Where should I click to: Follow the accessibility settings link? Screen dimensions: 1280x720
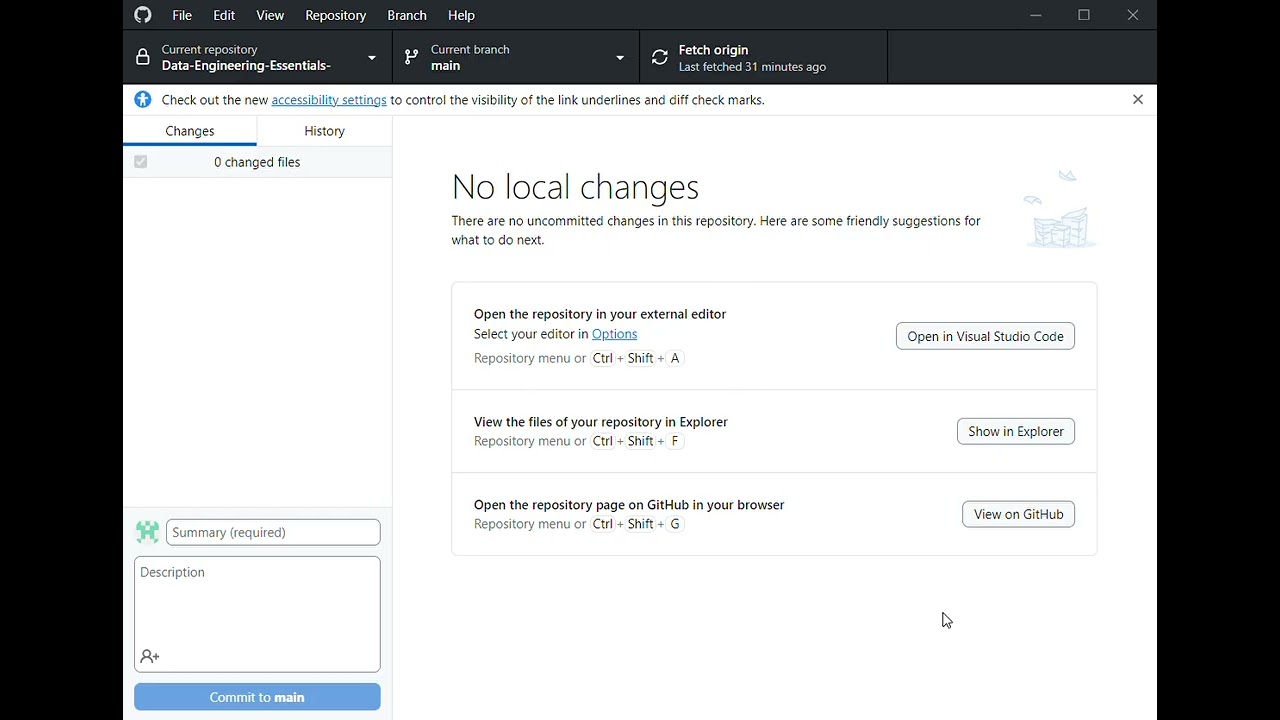point(329,100)
